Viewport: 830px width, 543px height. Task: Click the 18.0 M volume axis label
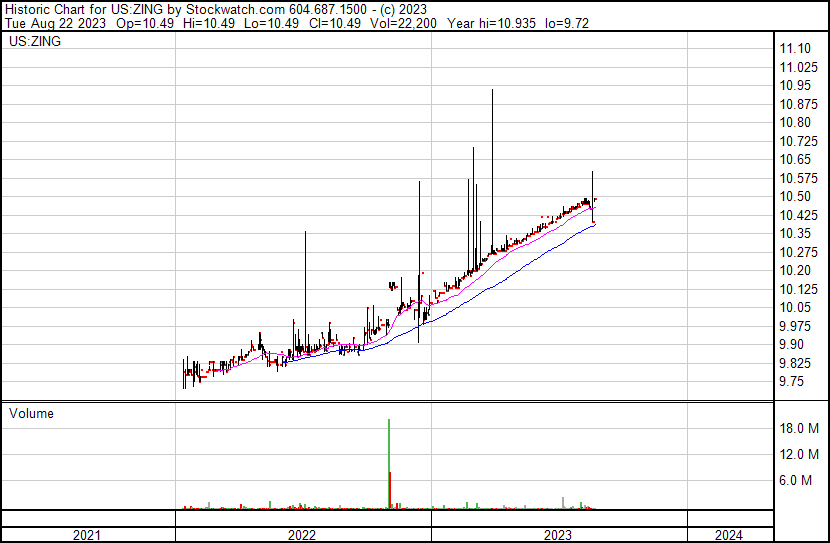pos(800,429)
